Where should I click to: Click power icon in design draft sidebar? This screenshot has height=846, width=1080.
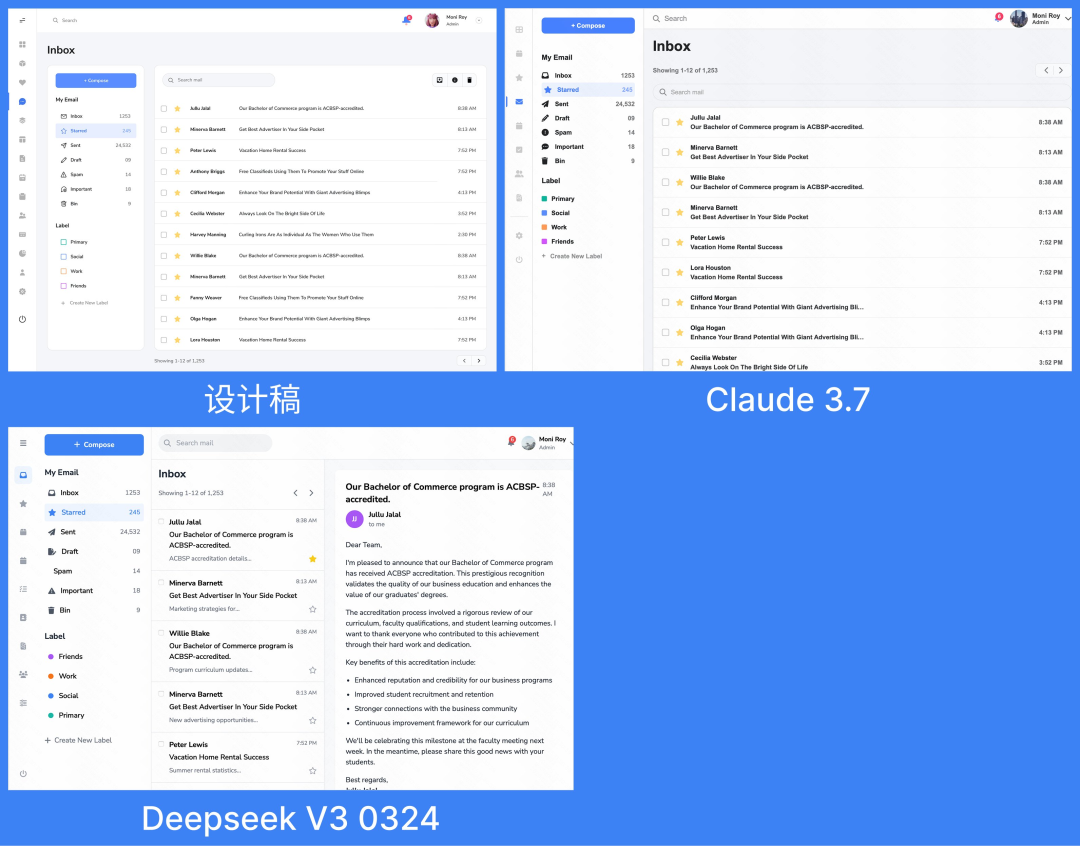click(x=22, y=319)
